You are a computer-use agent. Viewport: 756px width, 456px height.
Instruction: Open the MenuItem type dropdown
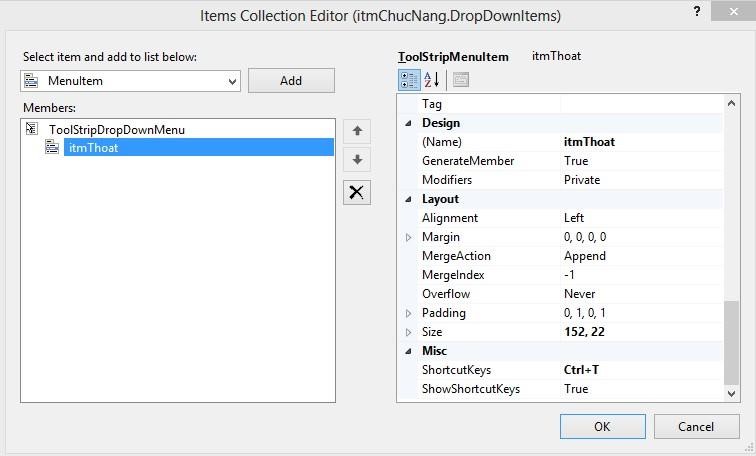tap(232, 81)
